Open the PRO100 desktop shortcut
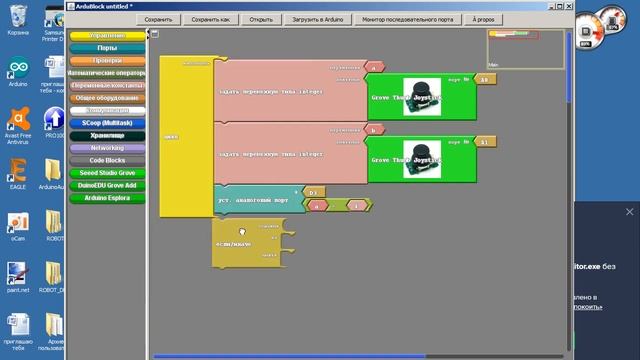This screenshot has height=360, width=640. pyautogui.click(x=54, y=122)
